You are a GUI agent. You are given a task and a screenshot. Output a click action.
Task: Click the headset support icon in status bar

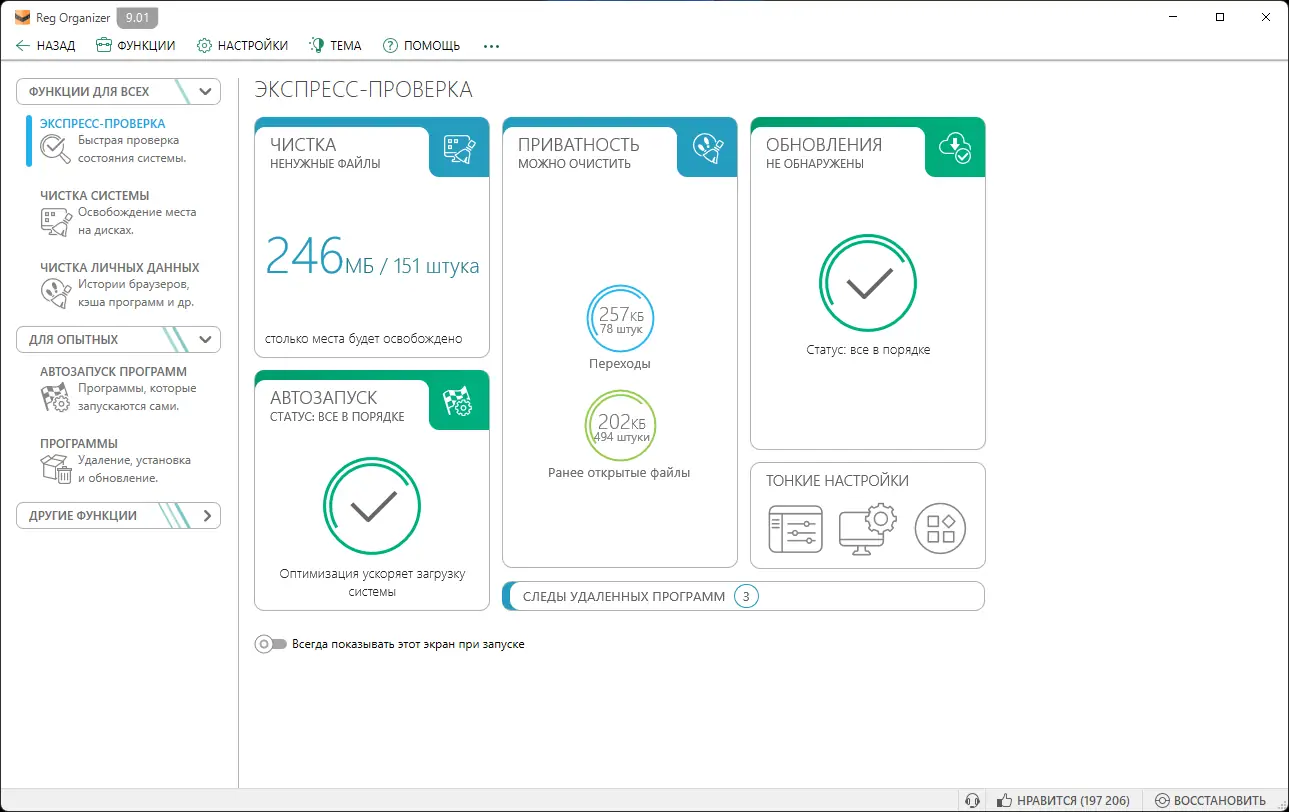pyautogui.click(x=972, y=800)
